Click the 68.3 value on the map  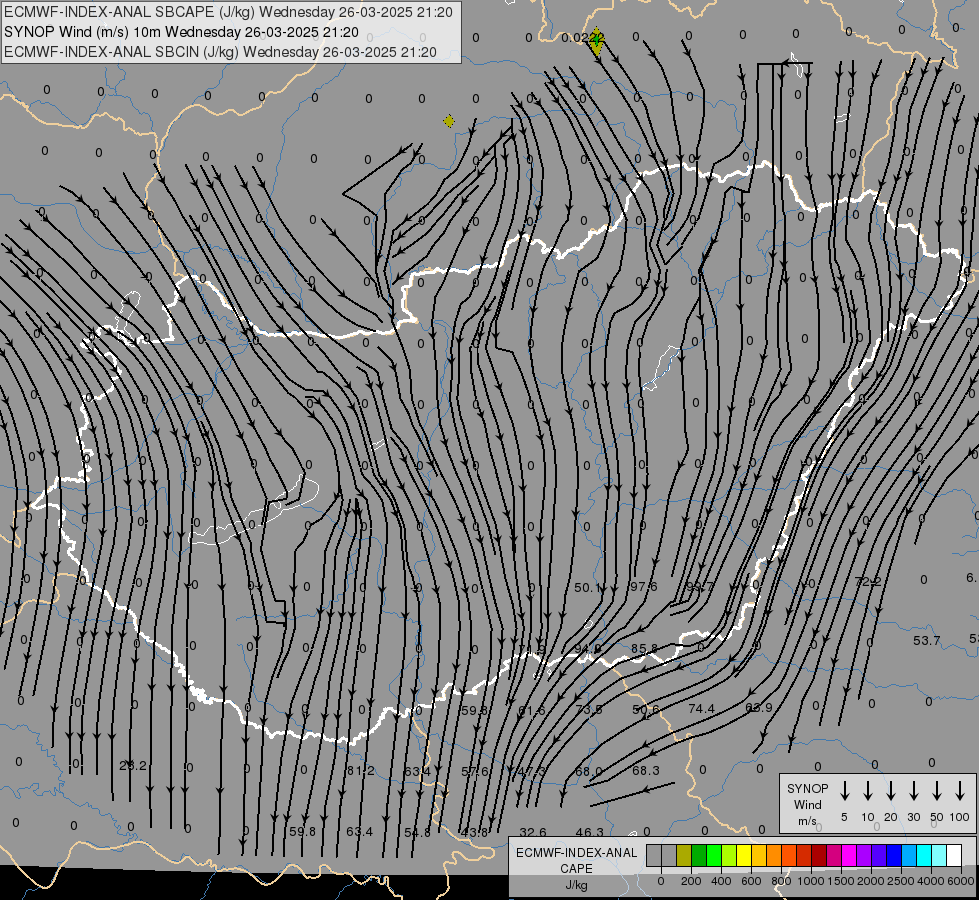point(646,770)
